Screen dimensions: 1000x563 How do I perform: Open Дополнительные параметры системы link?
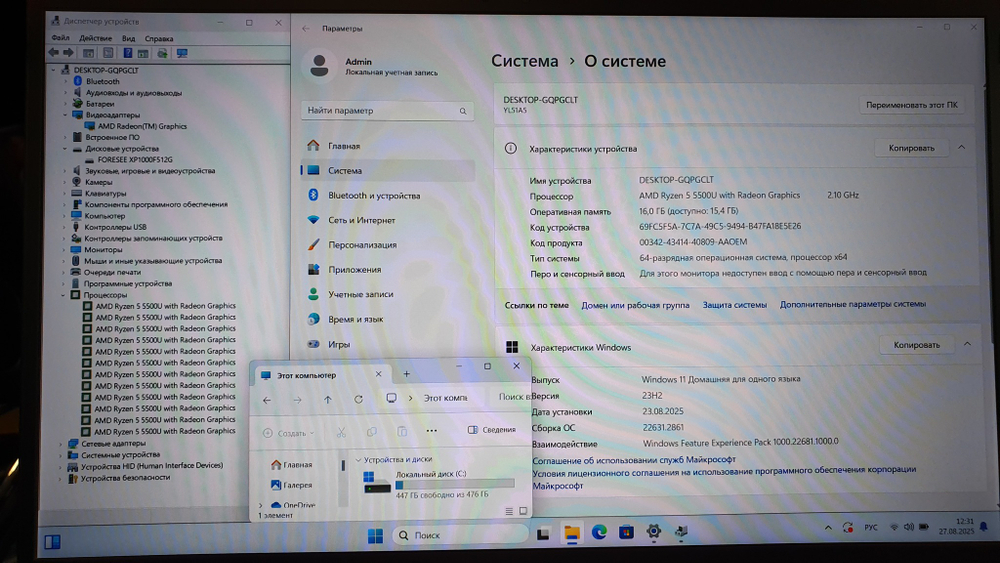(x=853, y=304)
